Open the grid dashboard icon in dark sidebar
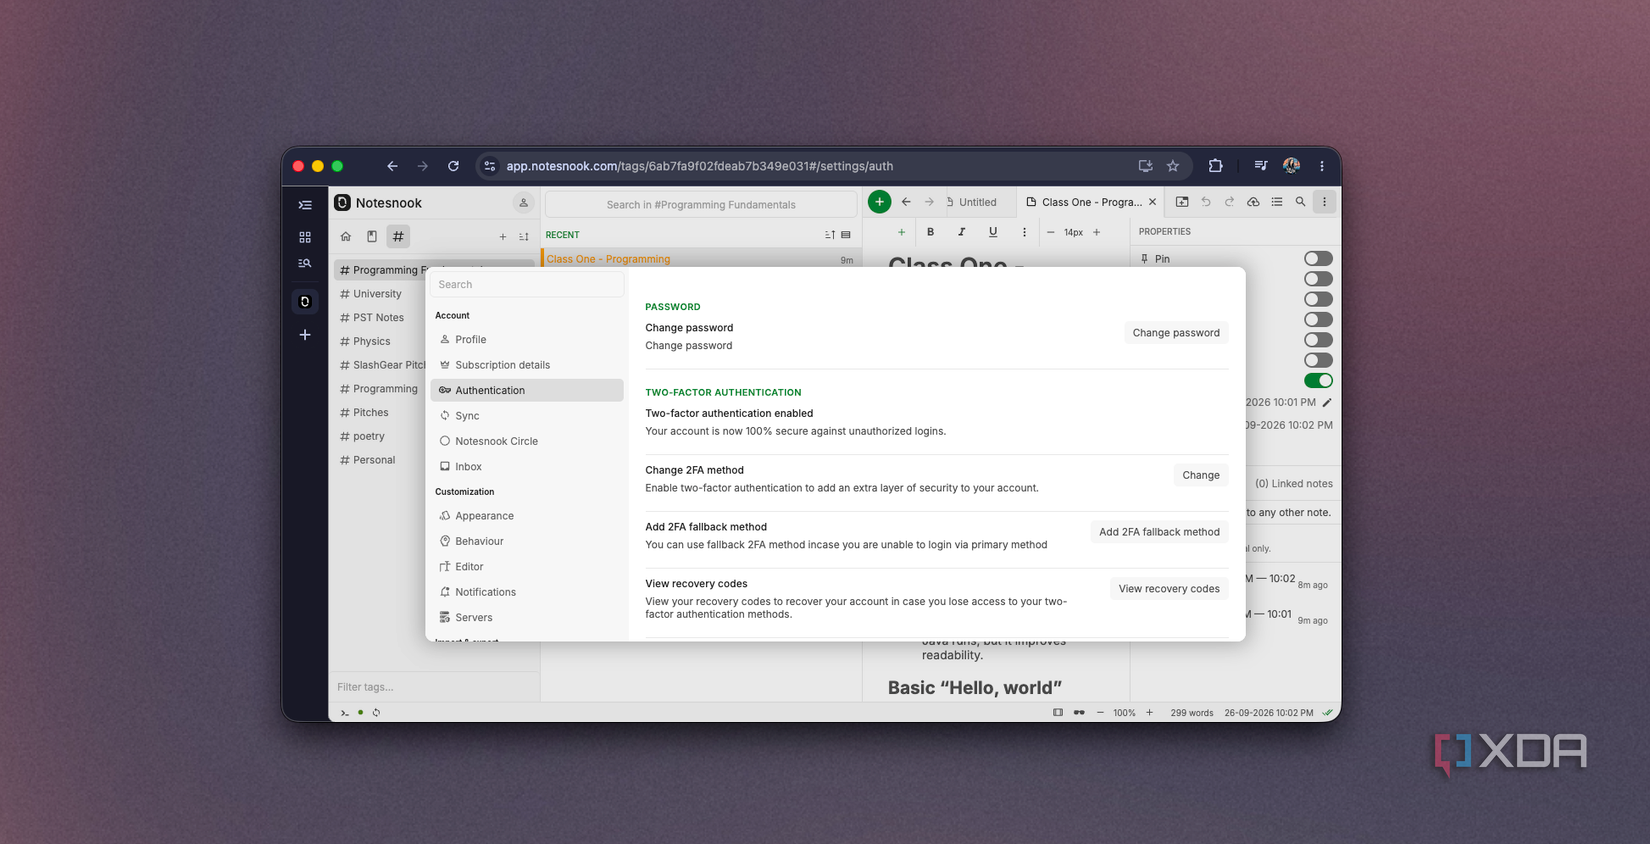1650x844 pixels. pyautogui.click(x=305, y=237)
